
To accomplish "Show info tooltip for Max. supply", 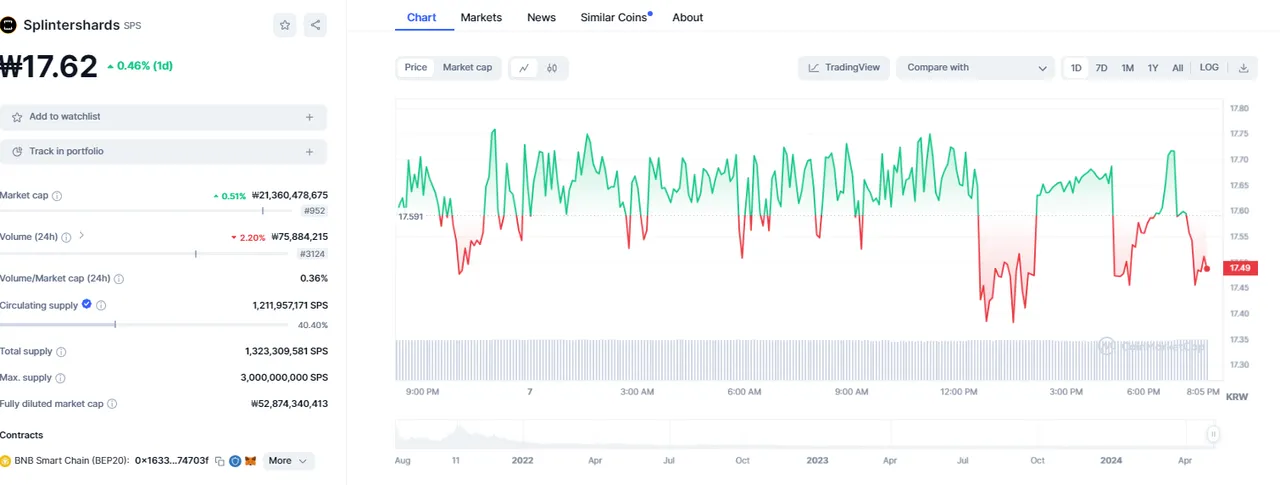I will tap(60, 378).
